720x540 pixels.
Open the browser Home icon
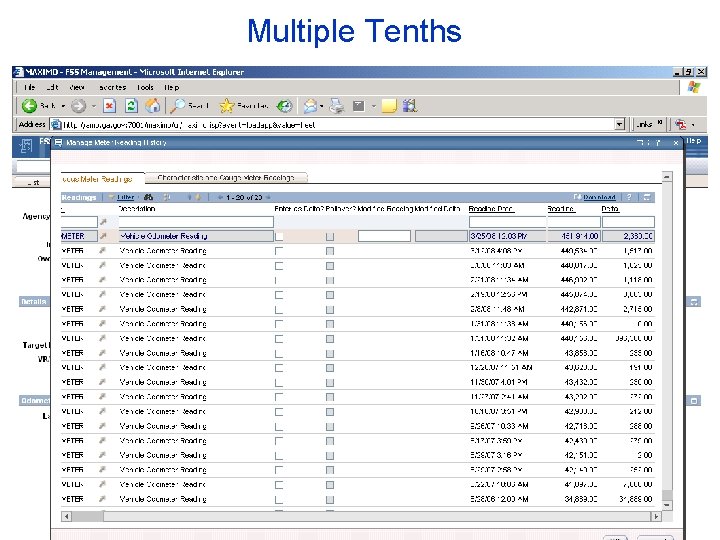point(153,106)
